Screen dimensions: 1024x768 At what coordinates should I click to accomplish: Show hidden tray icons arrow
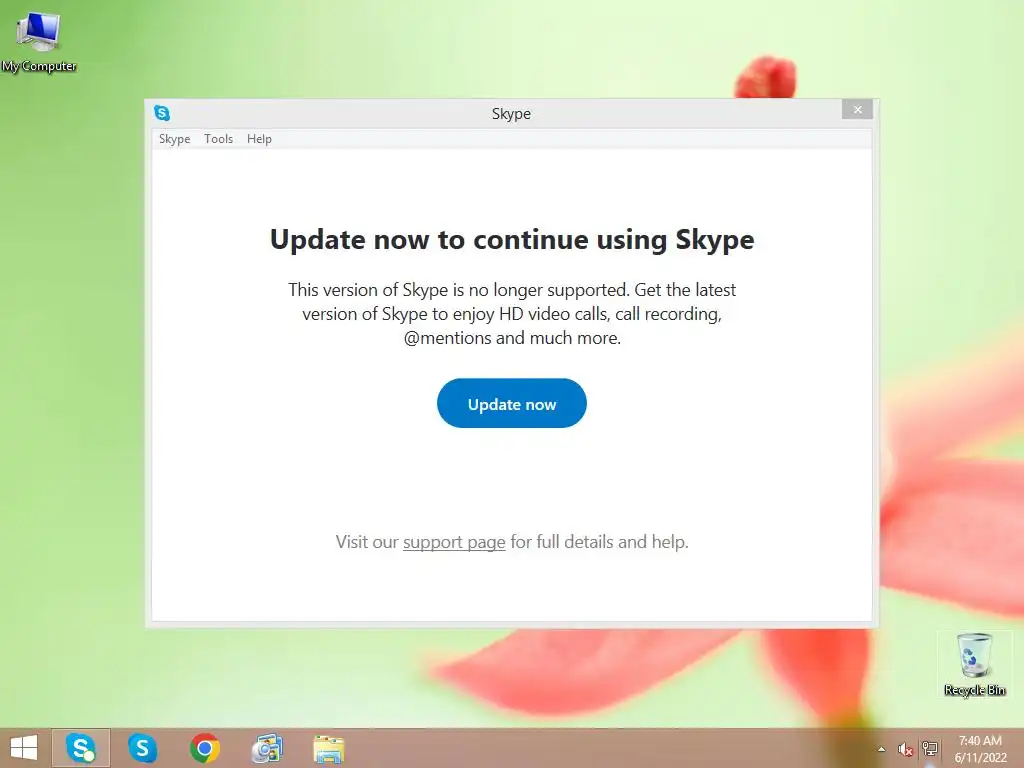[882, 749]
